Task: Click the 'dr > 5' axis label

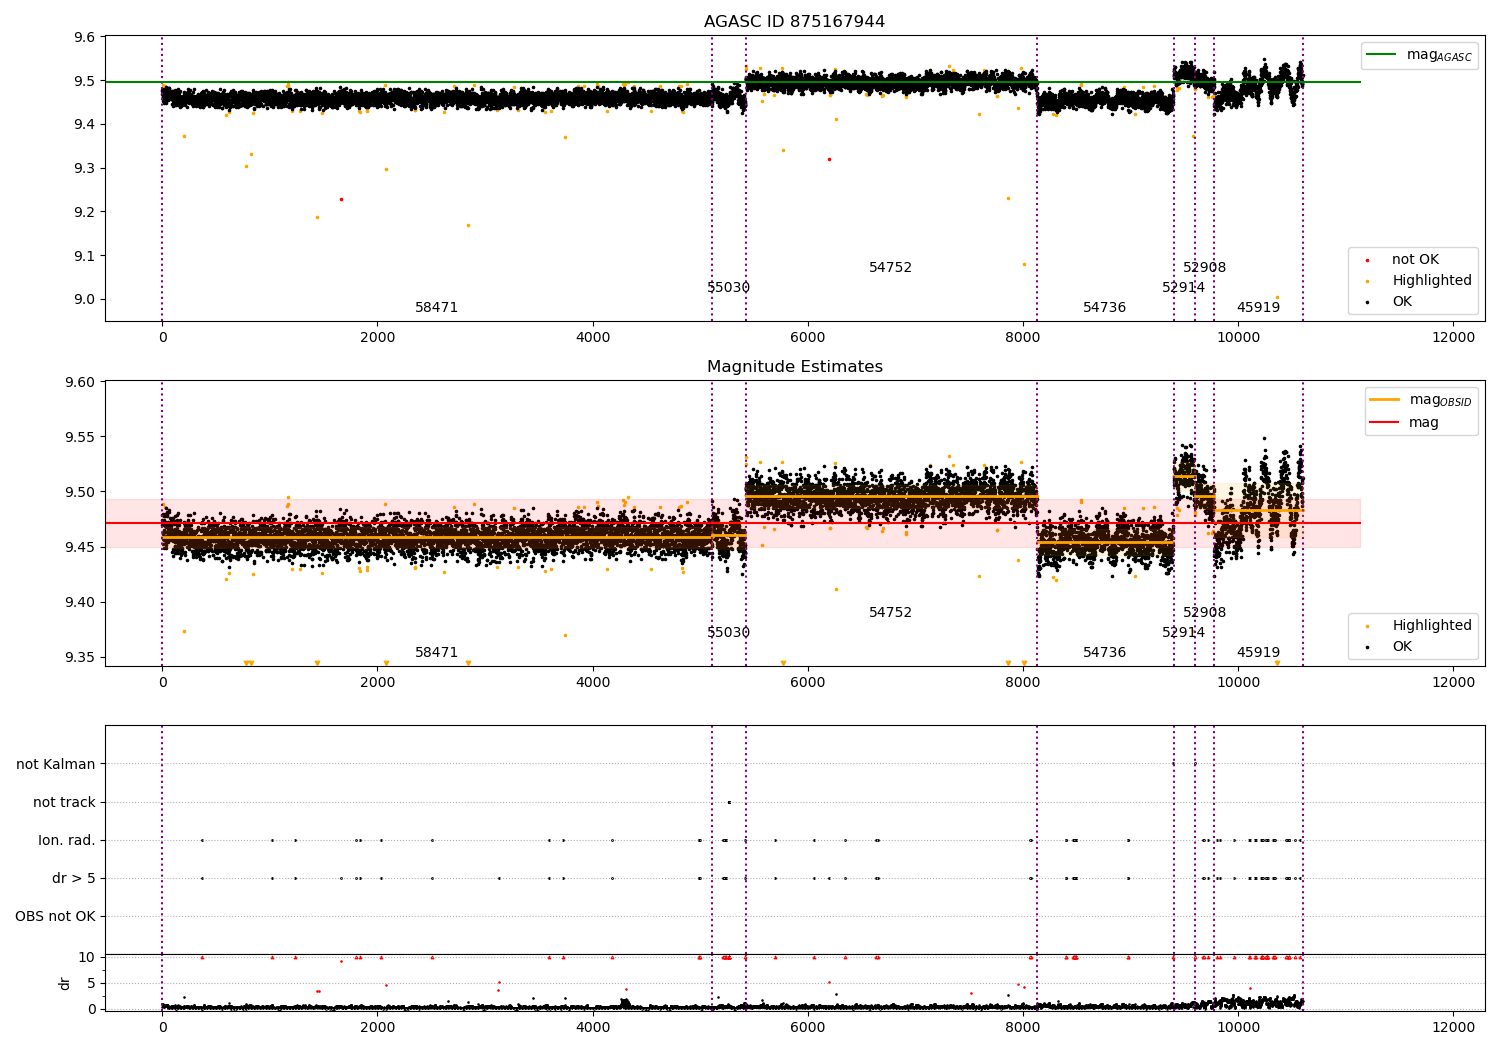Action: click(x=74, y=878)
